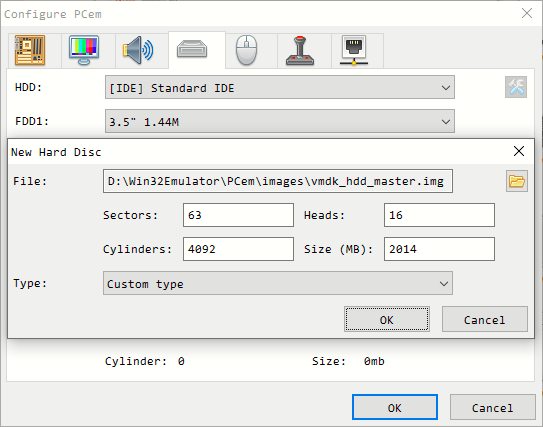Expand the HDD Standard IDE dropdown

[280, 87]
